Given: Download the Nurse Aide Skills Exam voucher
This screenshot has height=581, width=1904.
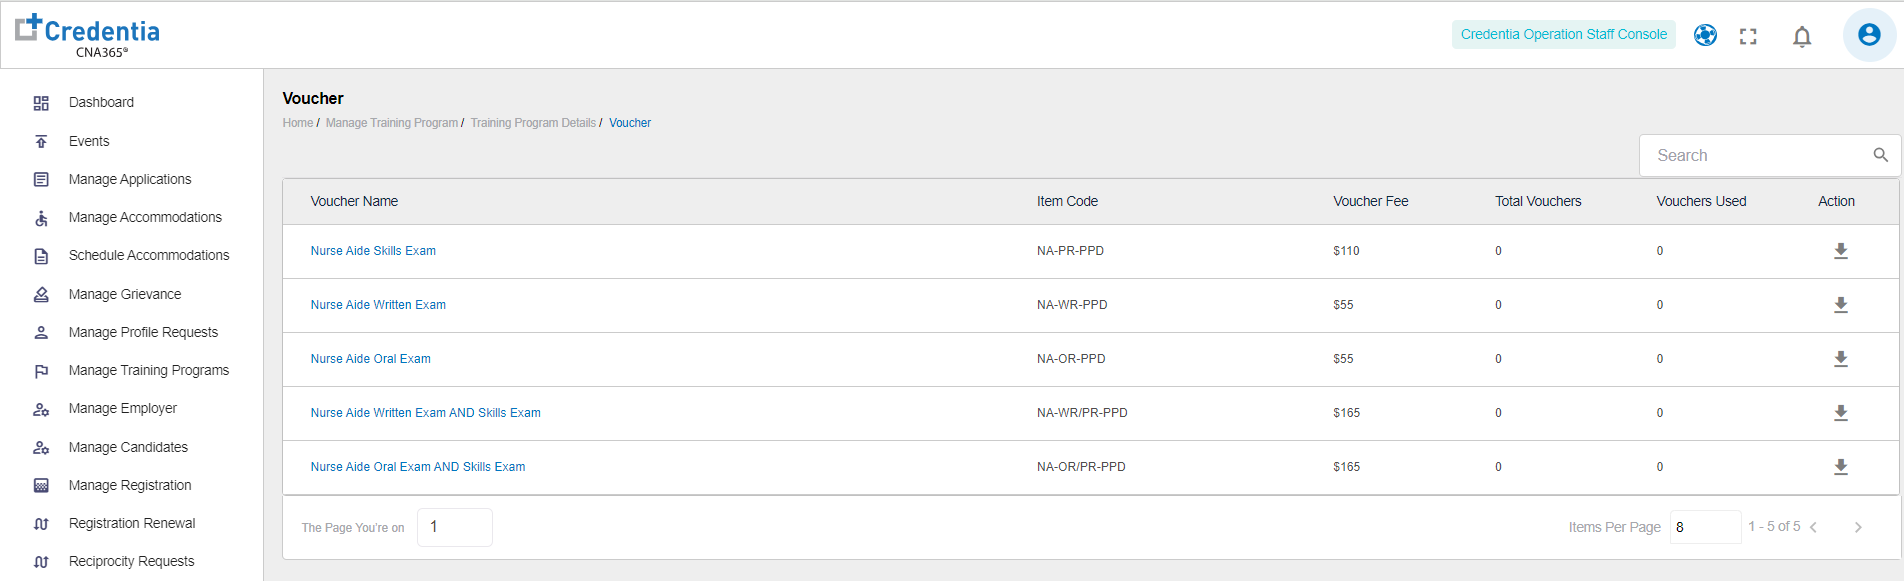Looking at the screenshot, I should coord(1840,251).
